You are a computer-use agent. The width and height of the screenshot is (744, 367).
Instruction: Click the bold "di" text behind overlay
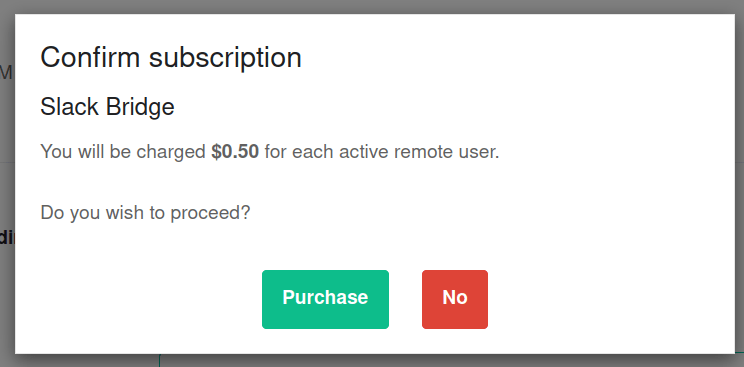(6, 237)
